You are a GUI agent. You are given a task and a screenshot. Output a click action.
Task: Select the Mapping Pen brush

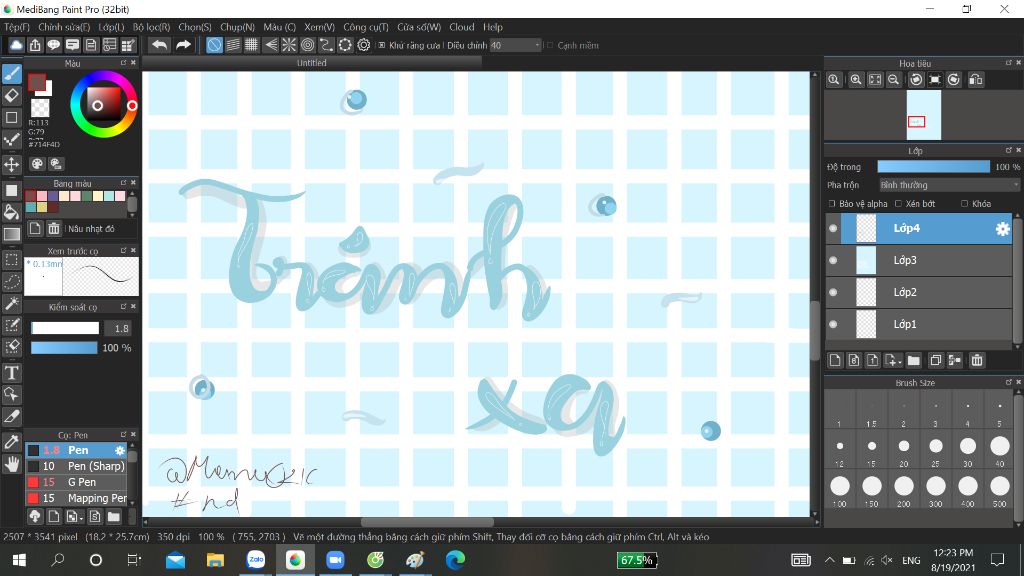tap(76, 498)
